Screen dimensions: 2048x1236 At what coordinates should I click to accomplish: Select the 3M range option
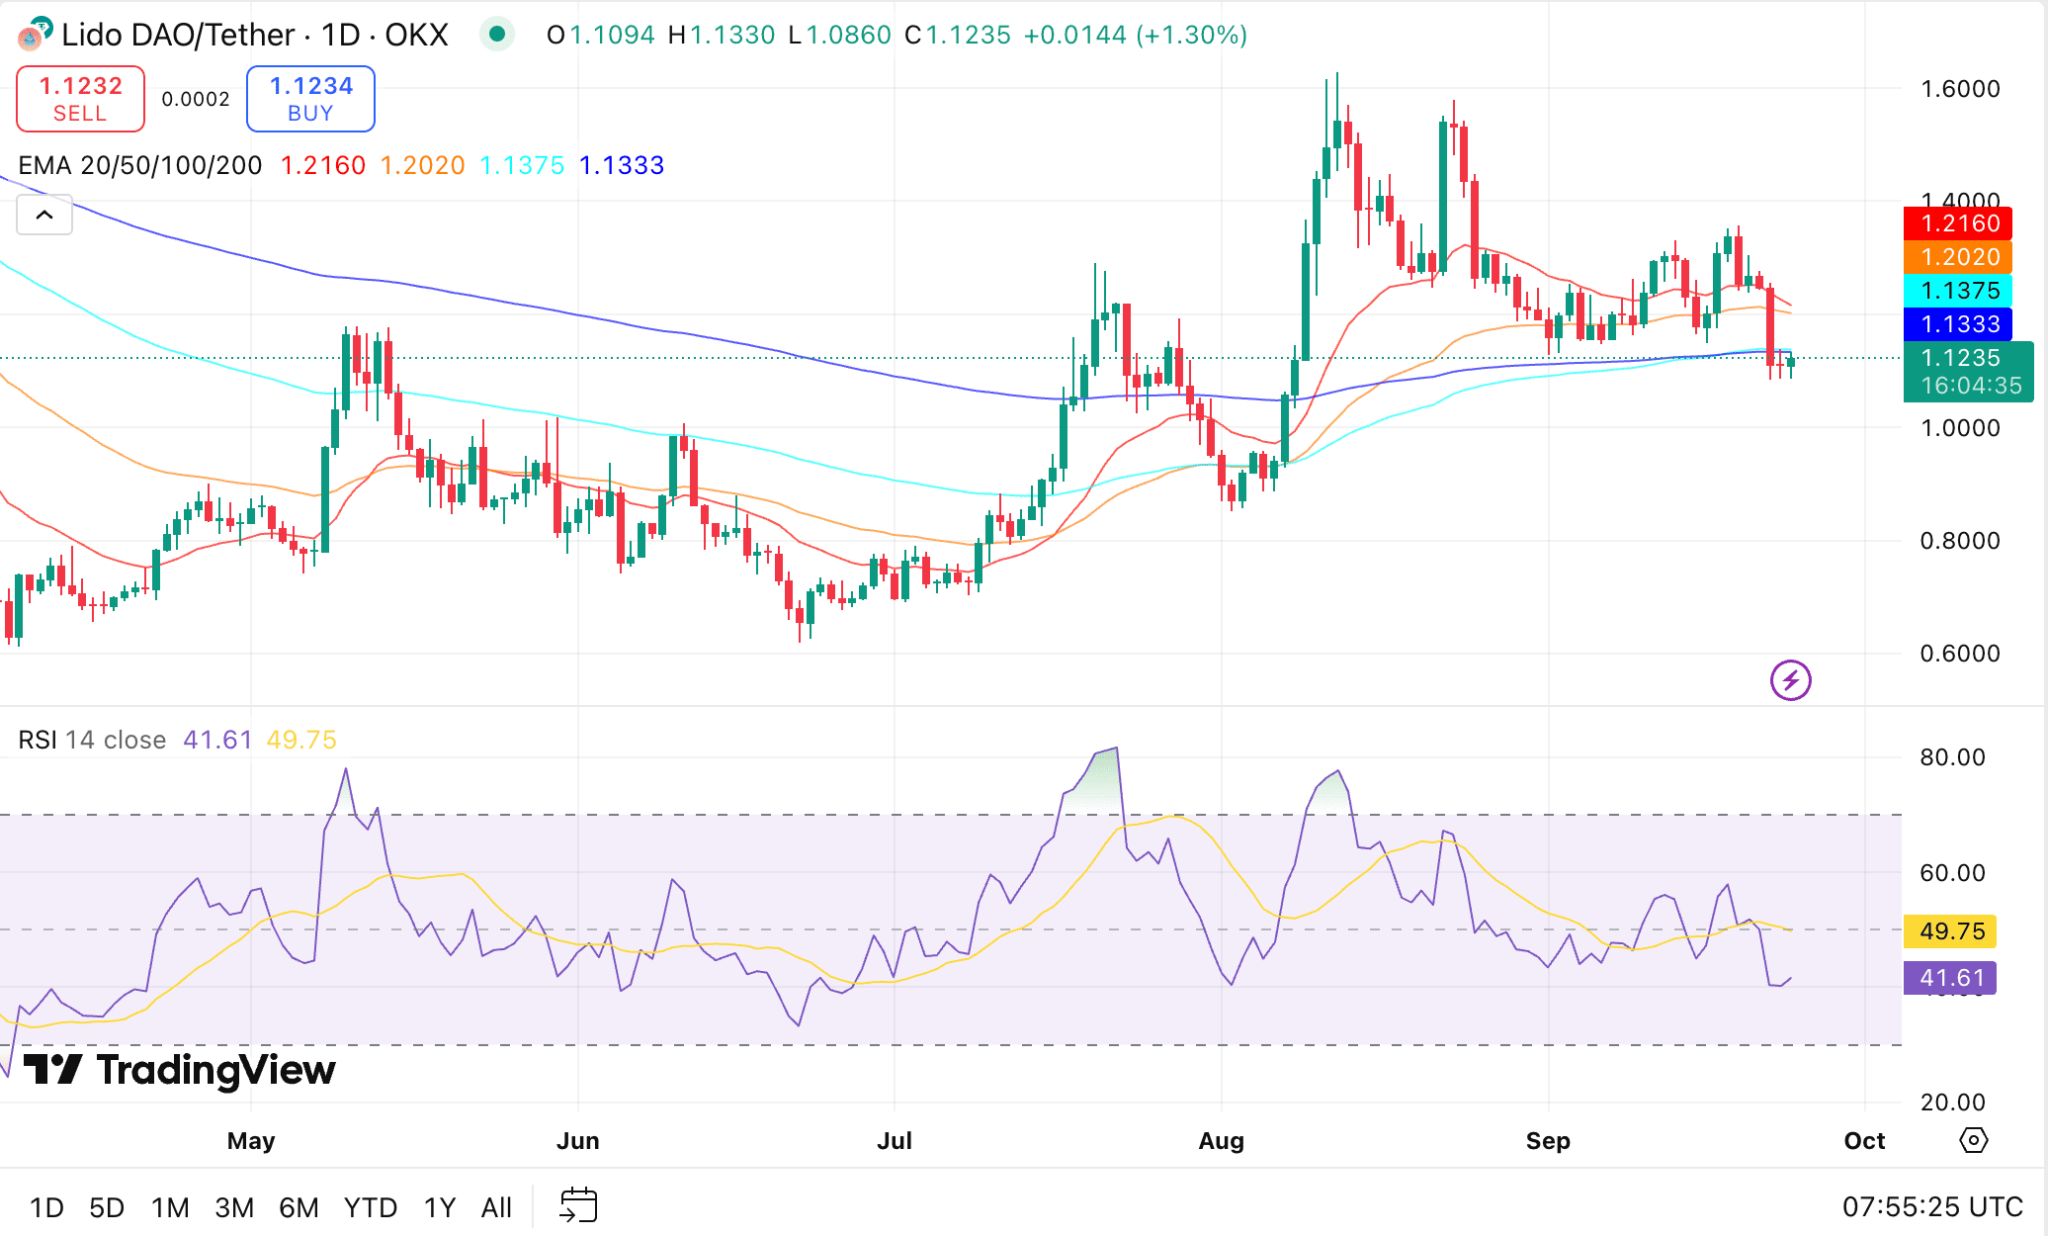coord(235,1207)
